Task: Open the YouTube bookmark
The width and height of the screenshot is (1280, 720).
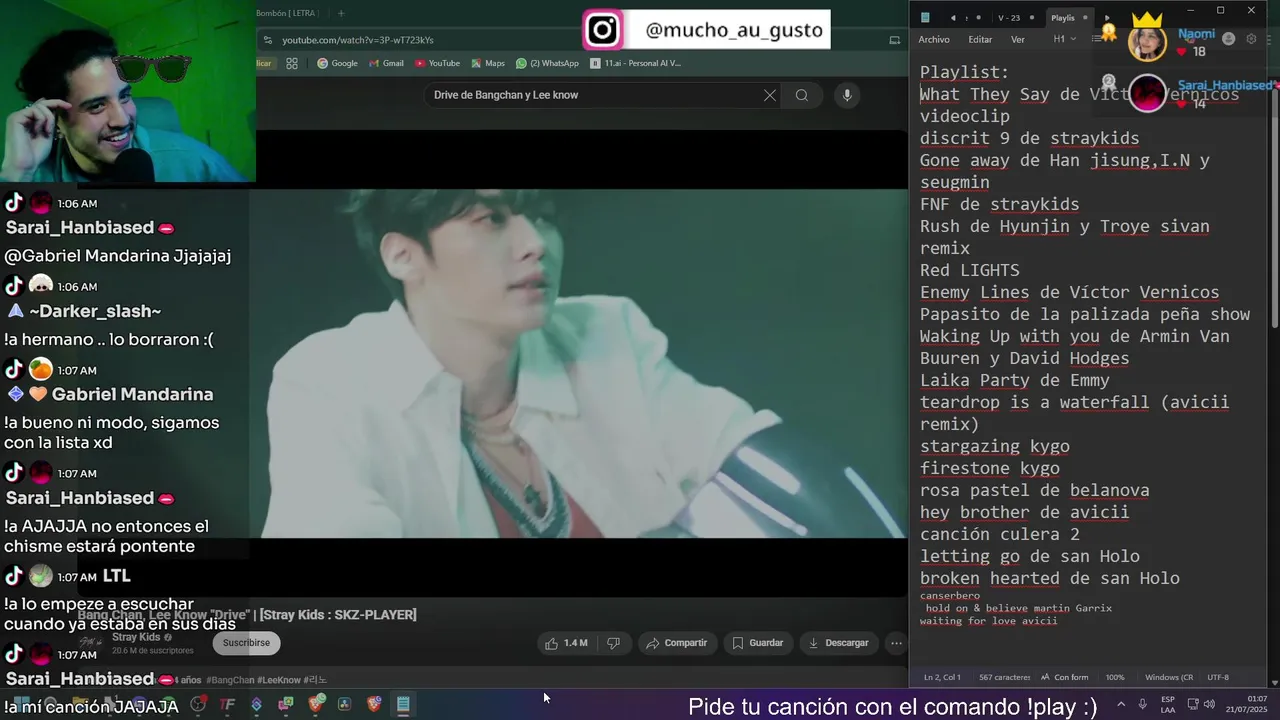Action: [x=437, y=63]
